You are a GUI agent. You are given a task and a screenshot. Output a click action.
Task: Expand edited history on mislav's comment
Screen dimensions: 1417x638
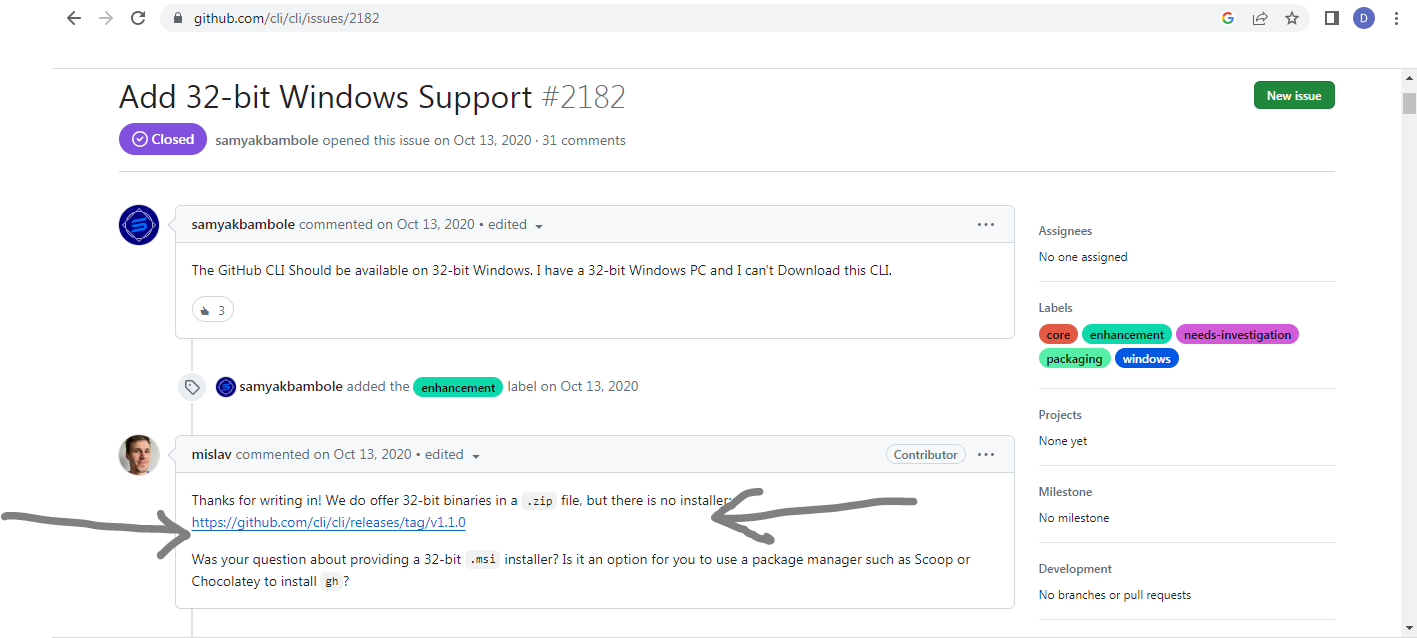(x=453, y=455)
